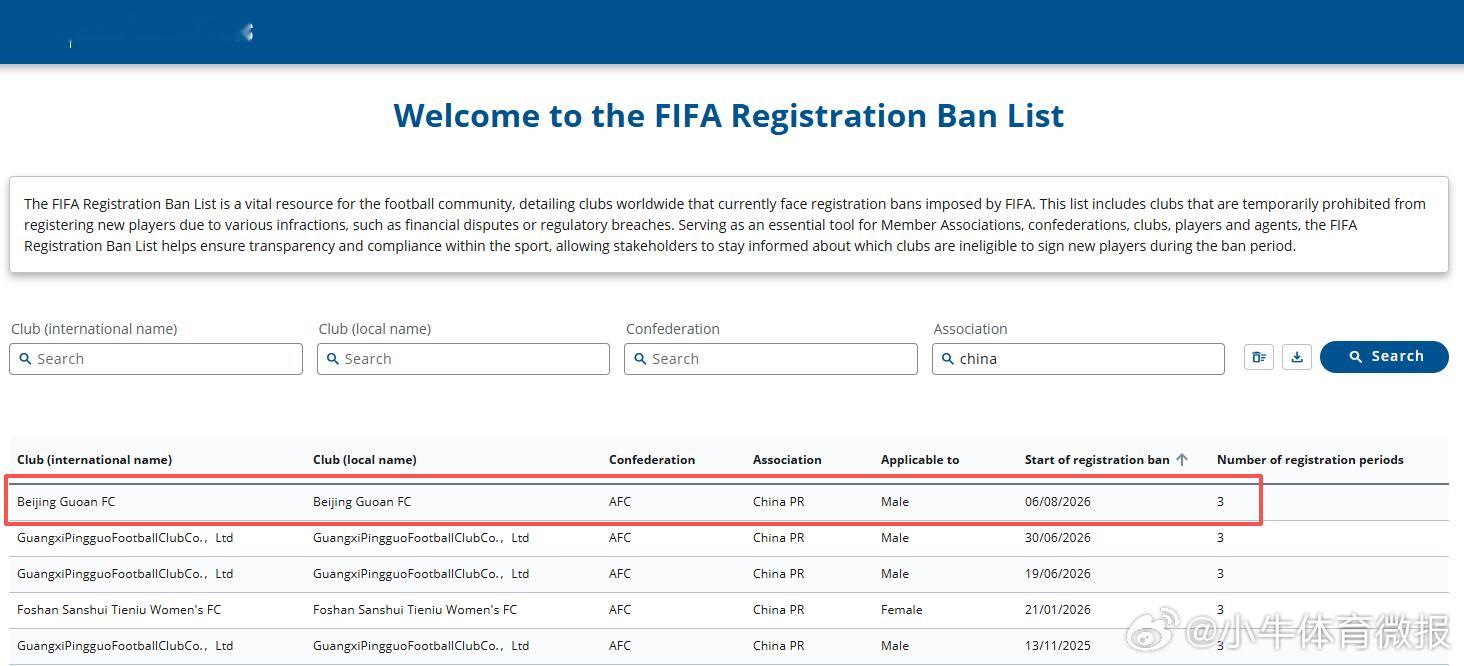This screenshot has height=666, width=1464.
Task: Click Male in the 30/06/2026 row
Action: coord(895,538)
